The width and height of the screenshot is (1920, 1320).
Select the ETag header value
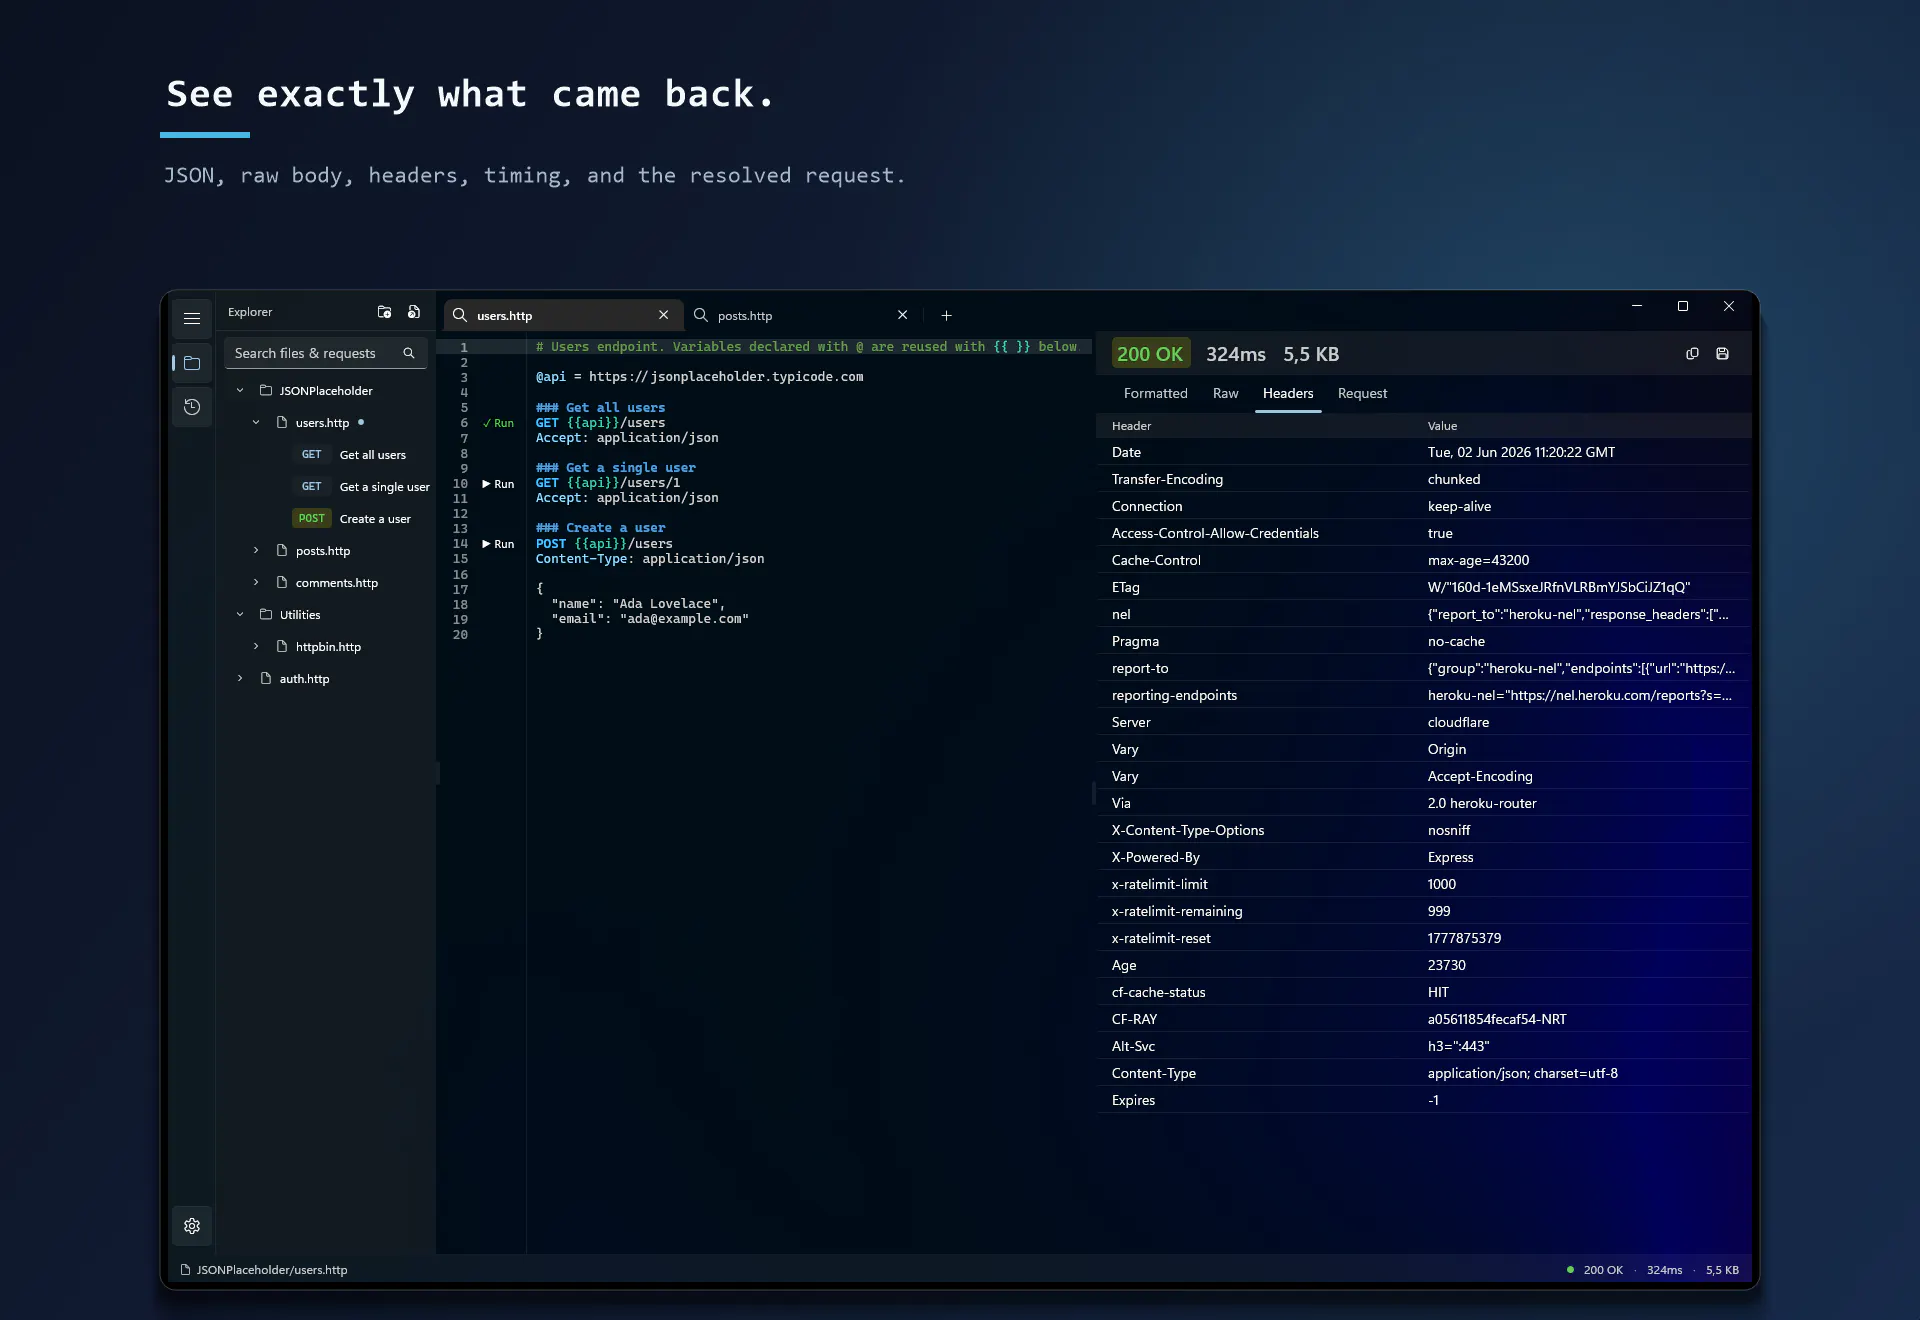[x=1559, y=588]
